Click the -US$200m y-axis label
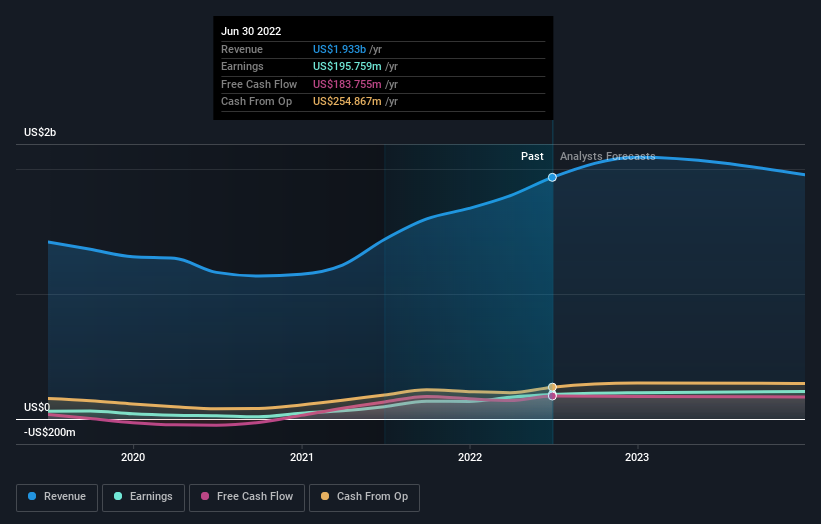The height and width of the screenshot is (524, 821). click(50, 432)
